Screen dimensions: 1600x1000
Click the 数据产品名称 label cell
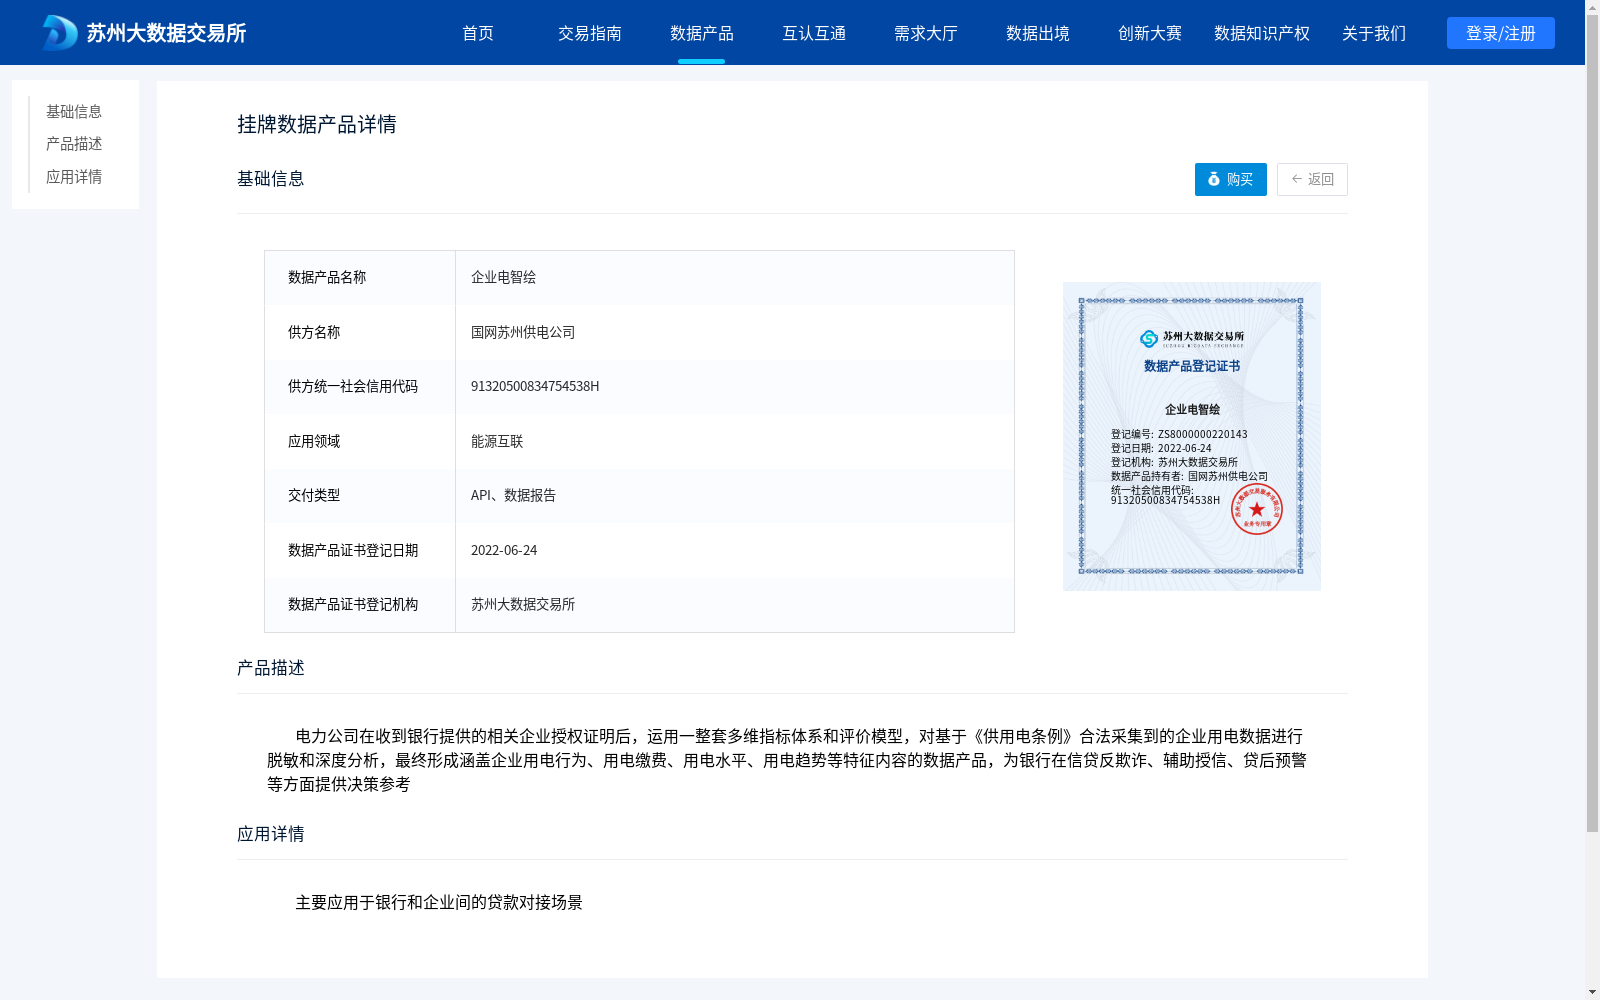tap(360, 278)
